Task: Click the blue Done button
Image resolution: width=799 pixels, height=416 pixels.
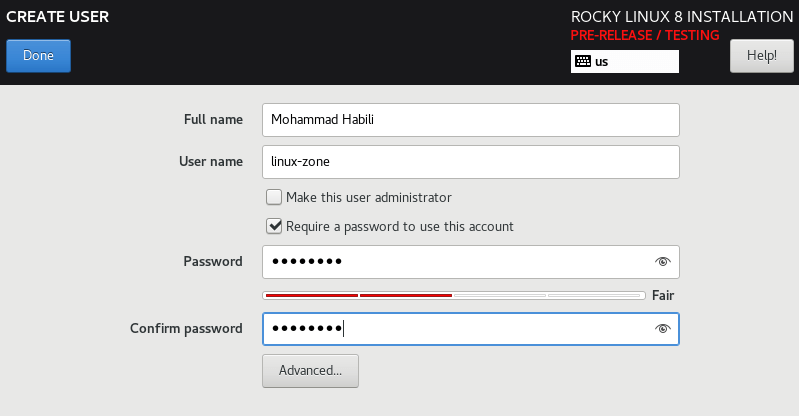Action: (38, 56)
